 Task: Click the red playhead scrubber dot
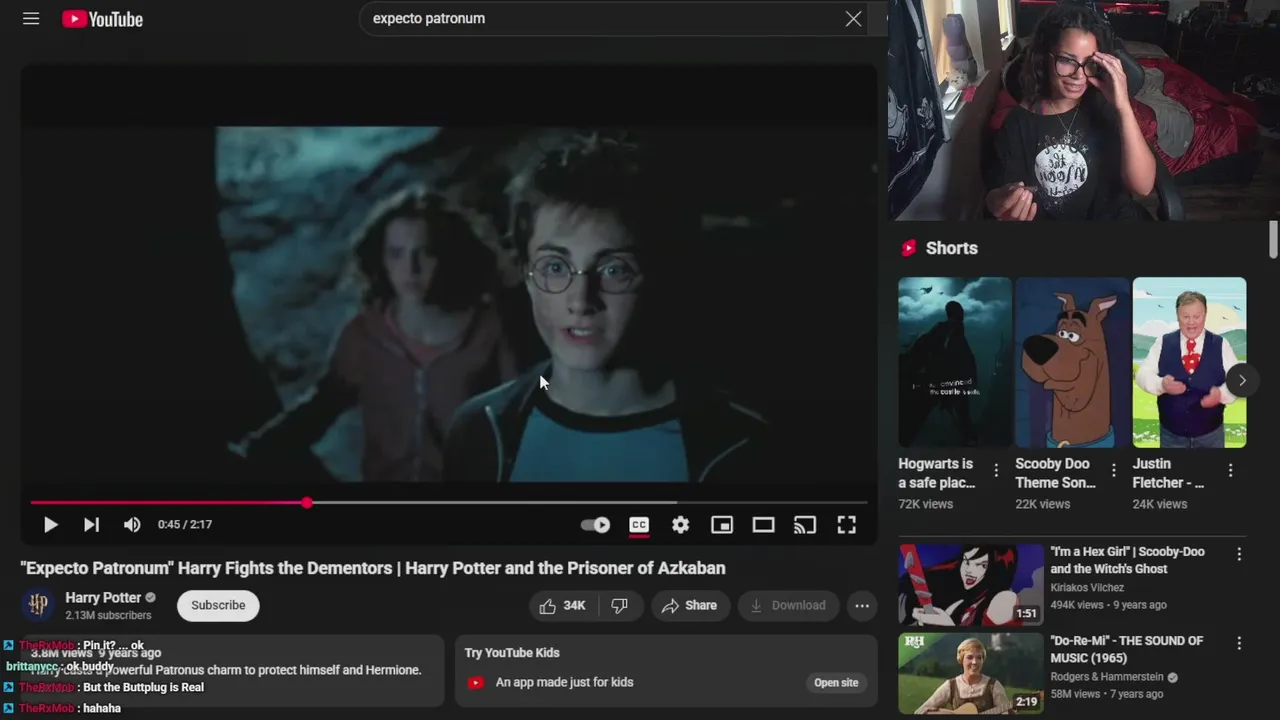(x=307, y=503)
